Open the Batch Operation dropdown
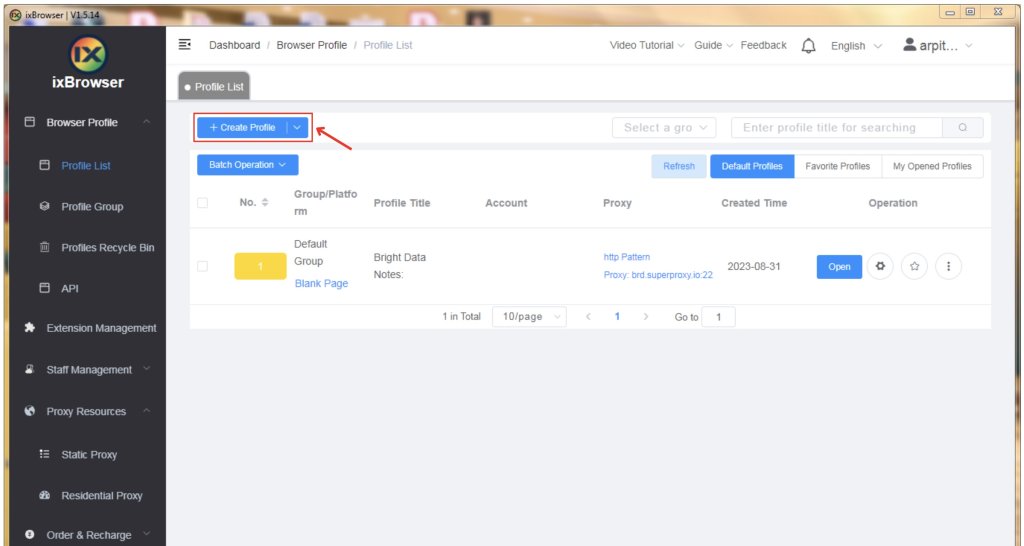 pyautogui.click(x=247, y=165)
